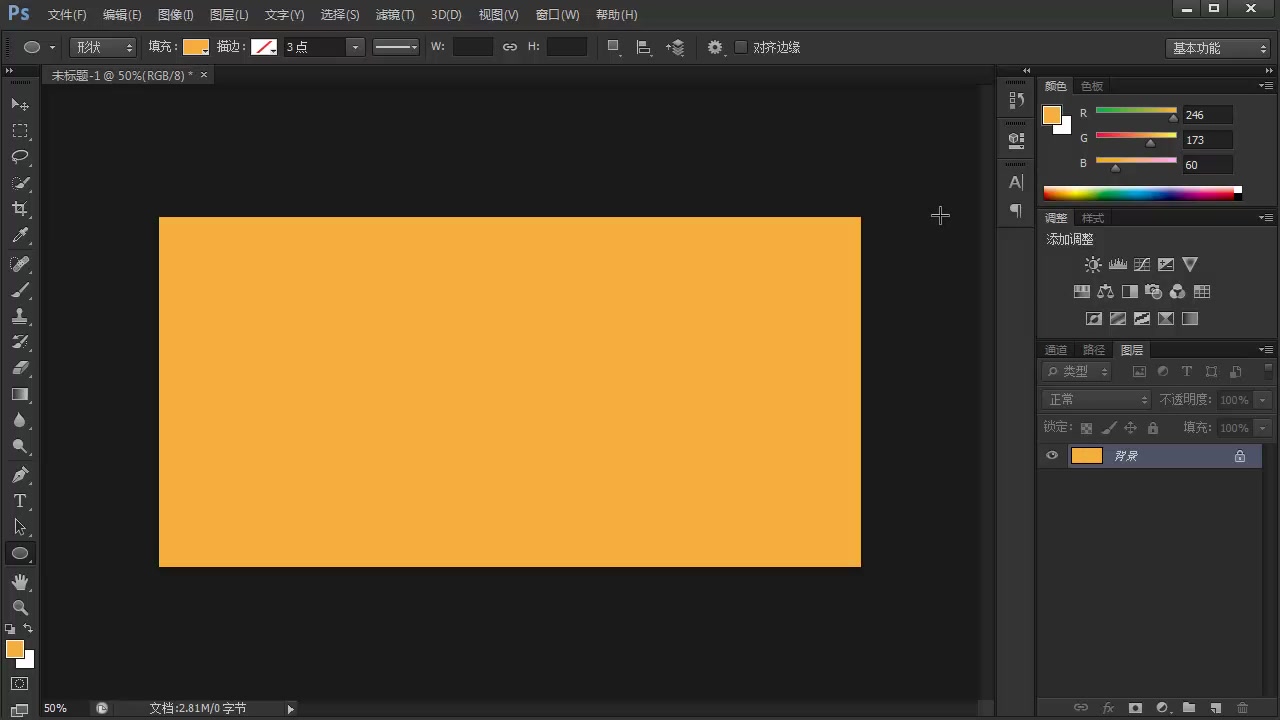Viewport: 1280px width, 720px height.
Task: Create a new layer
Action: 1216,708
